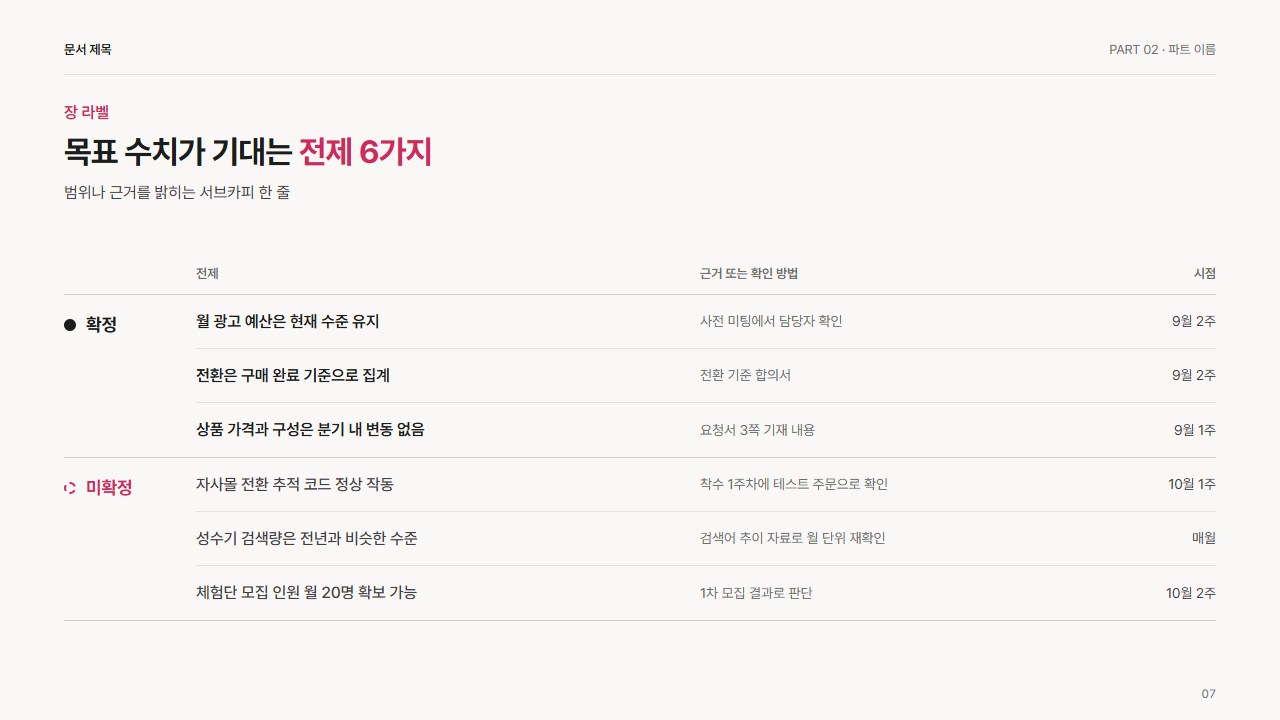Click the 문서 제목 header text
Viewport: 1280px width, 720px height.
88,49
